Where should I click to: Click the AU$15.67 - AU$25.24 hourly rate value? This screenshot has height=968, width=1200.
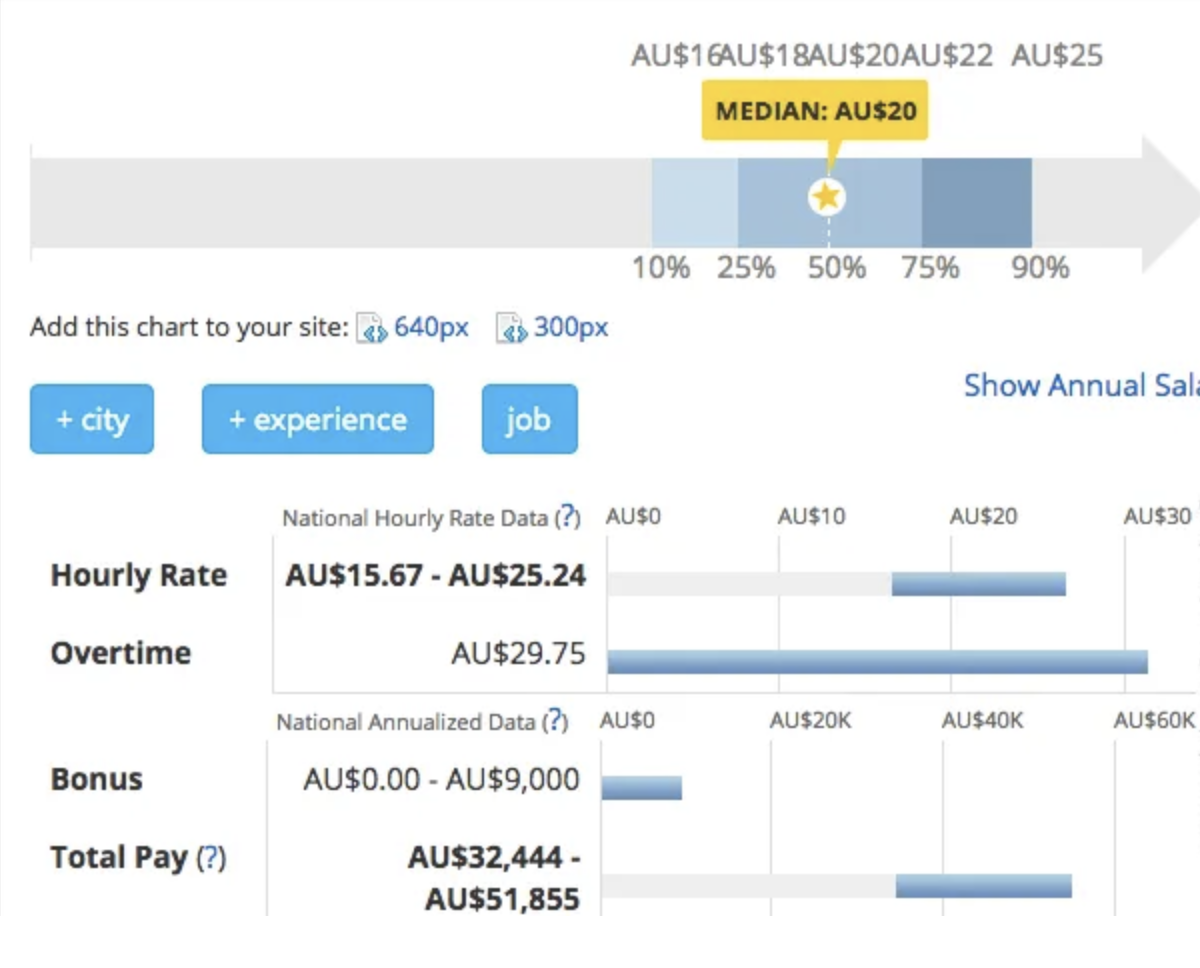[435, 575]
